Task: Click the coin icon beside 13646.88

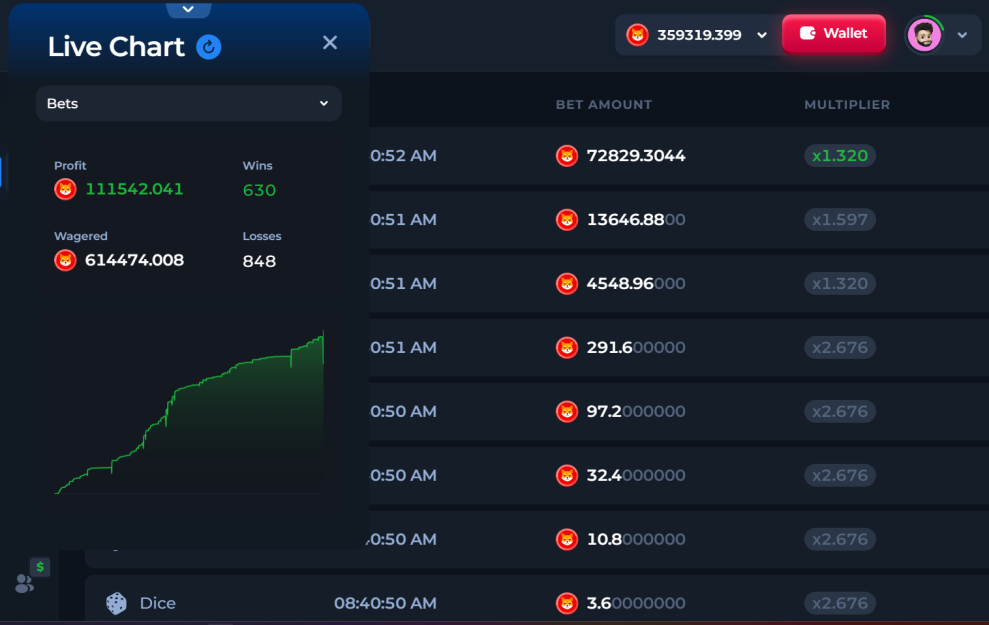Action: [567, 219]
